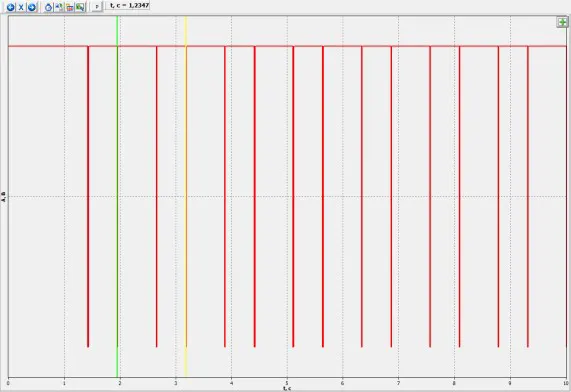The width and height of the screenshot is (571, 392).
Task: Click the green plus icon in graph corner
Action: [x=562, y=22]
